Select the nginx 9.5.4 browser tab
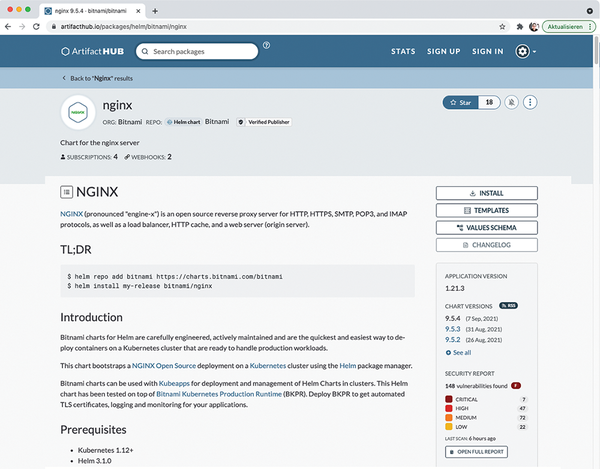The image size is (600, 469). pyautogui.click(x=92, y=11)
